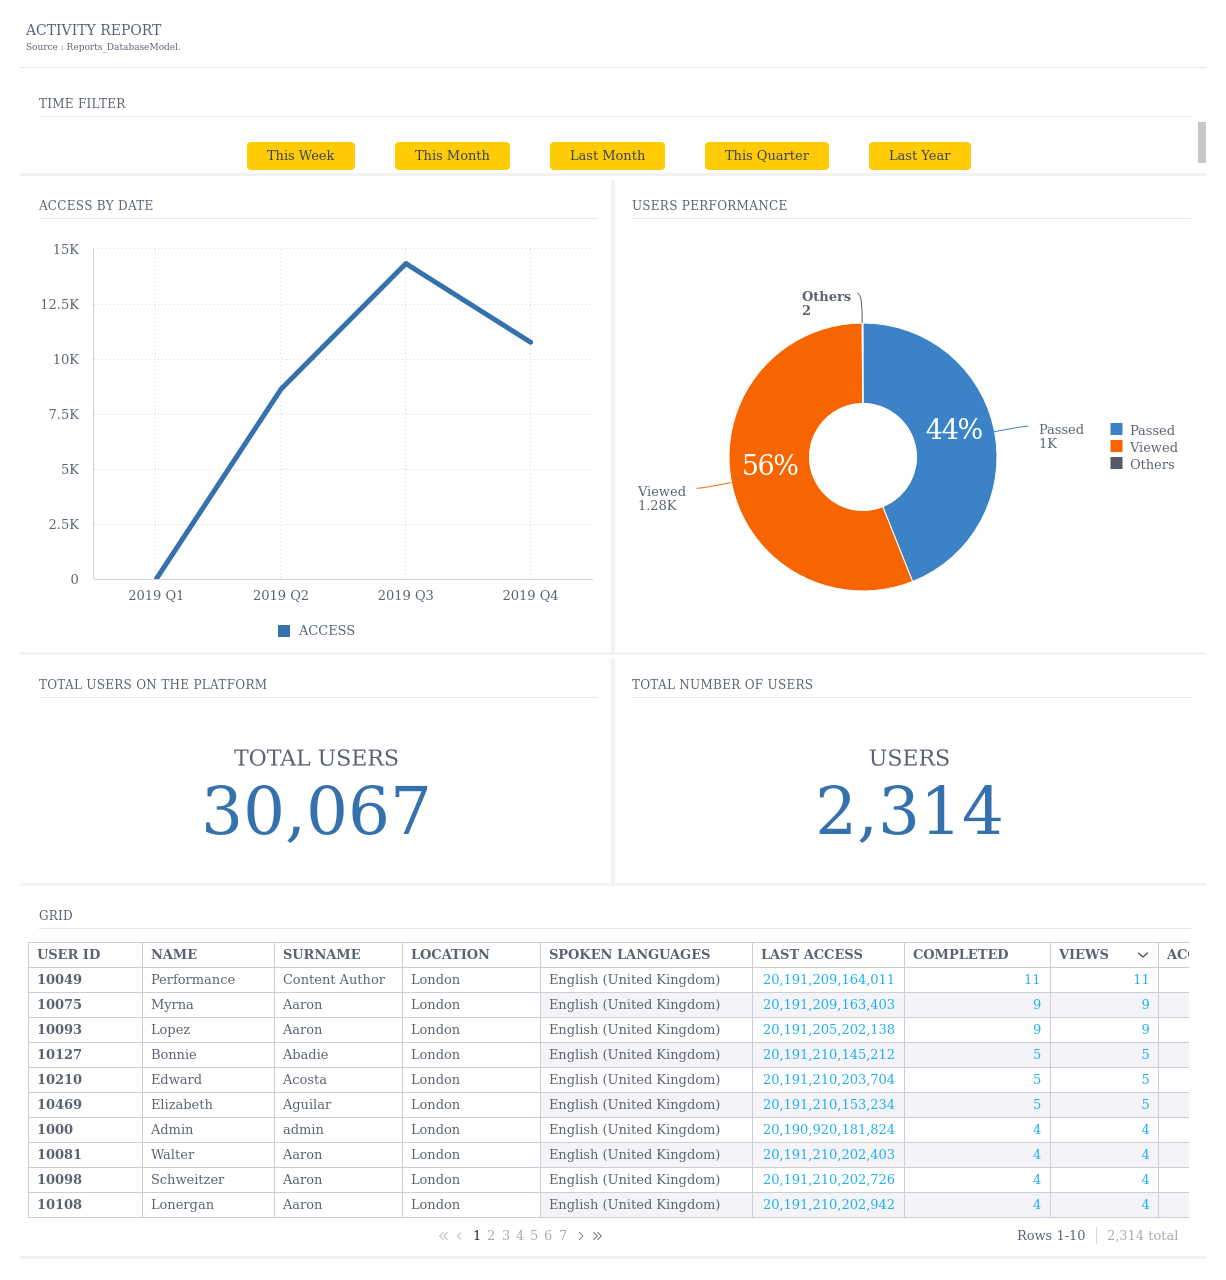Click the previous page arrow in pagination
Image resolution: width=1226 pixels, height=1280 pixels.
(459, 1236)
